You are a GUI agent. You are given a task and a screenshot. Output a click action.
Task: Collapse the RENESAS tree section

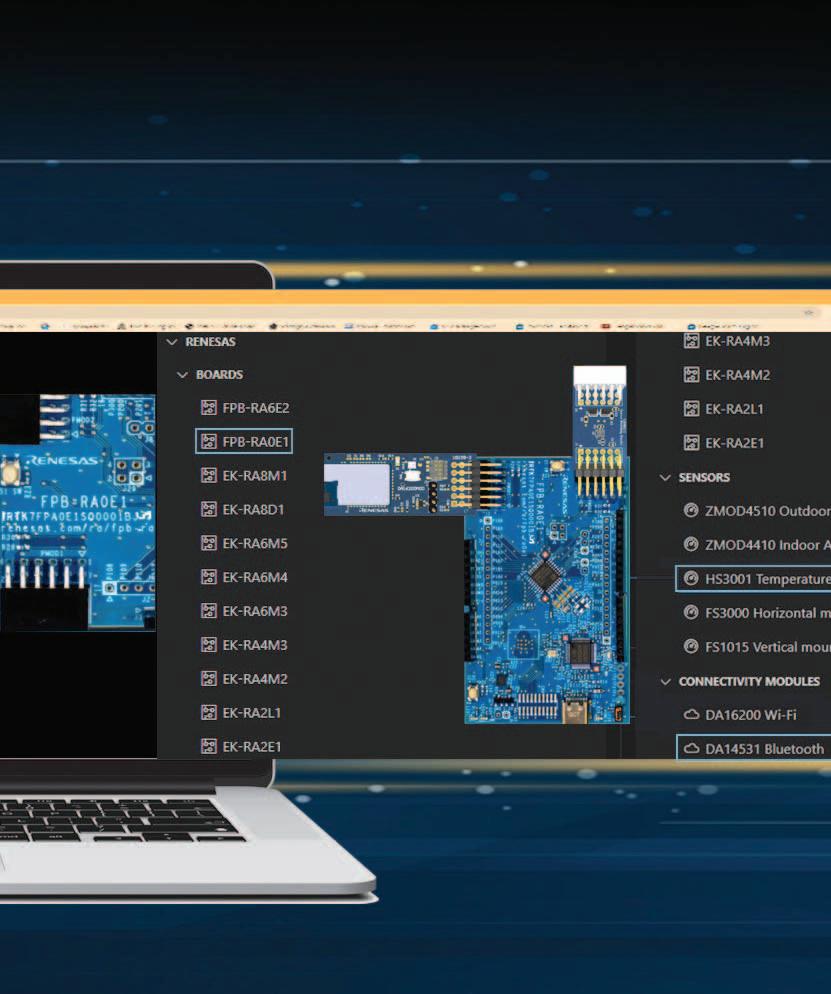coord(172,342)
